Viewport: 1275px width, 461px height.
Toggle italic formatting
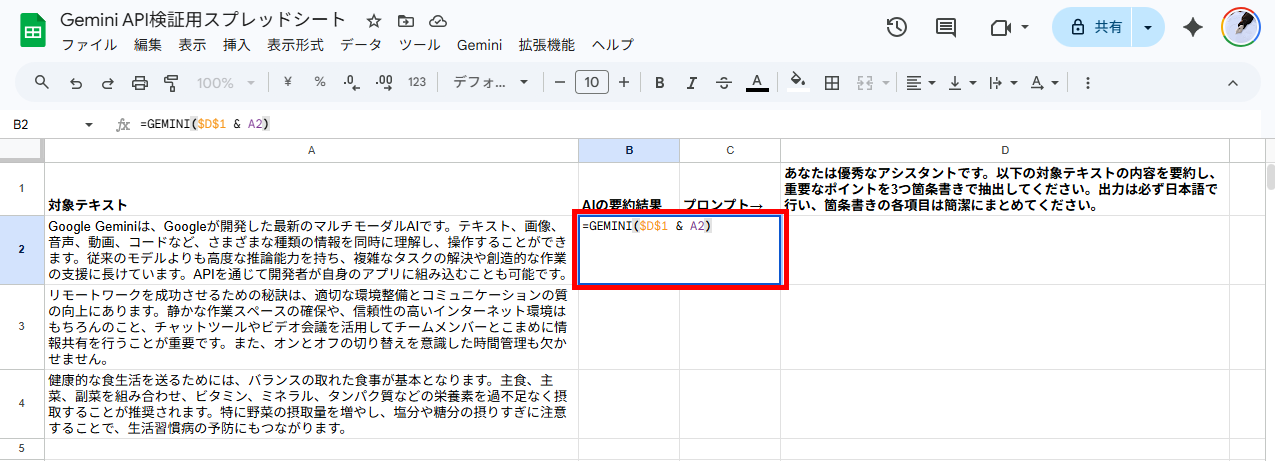[x=692, y=83]
